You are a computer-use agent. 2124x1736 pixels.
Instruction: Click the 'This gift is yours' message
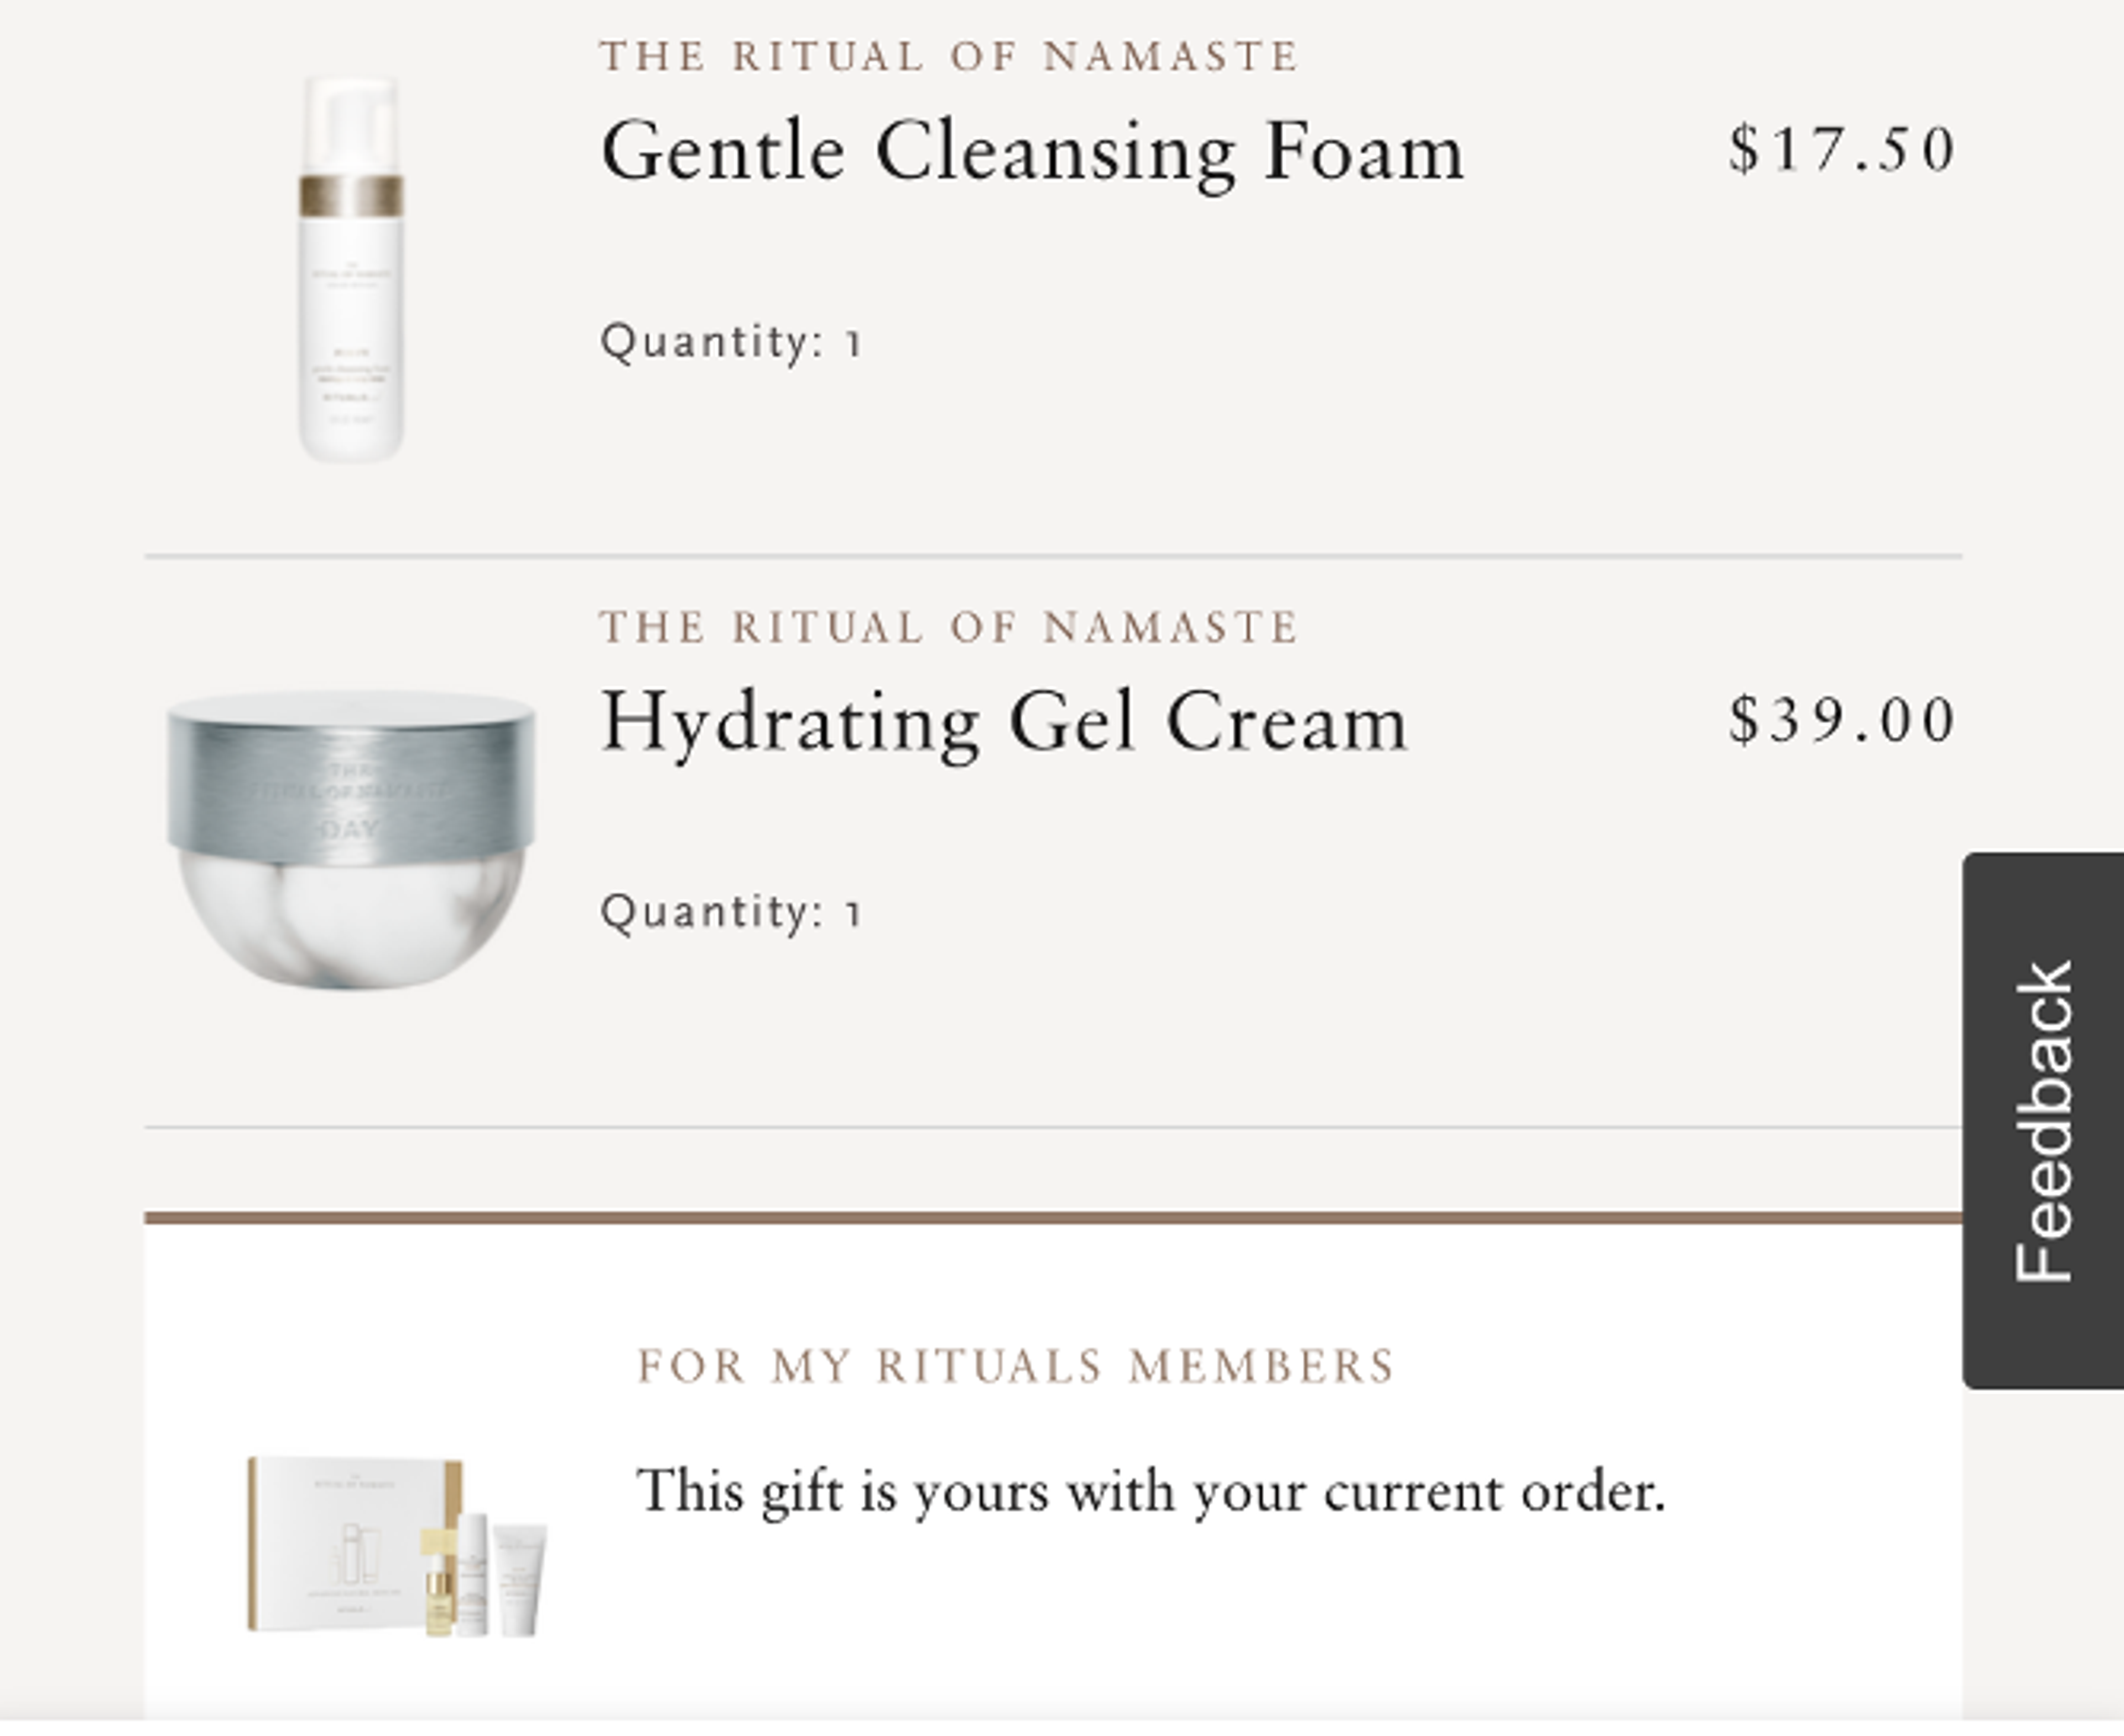click(x=1151, y=1492)
